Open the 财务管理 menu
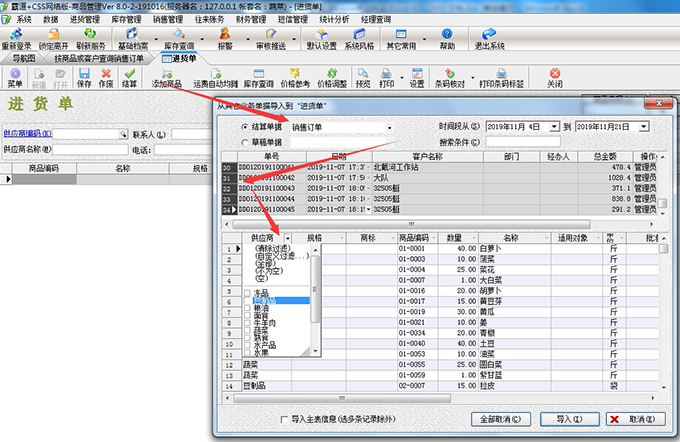Image resolution: width=680 pixels, height=442 pixels. pos(251,20)
